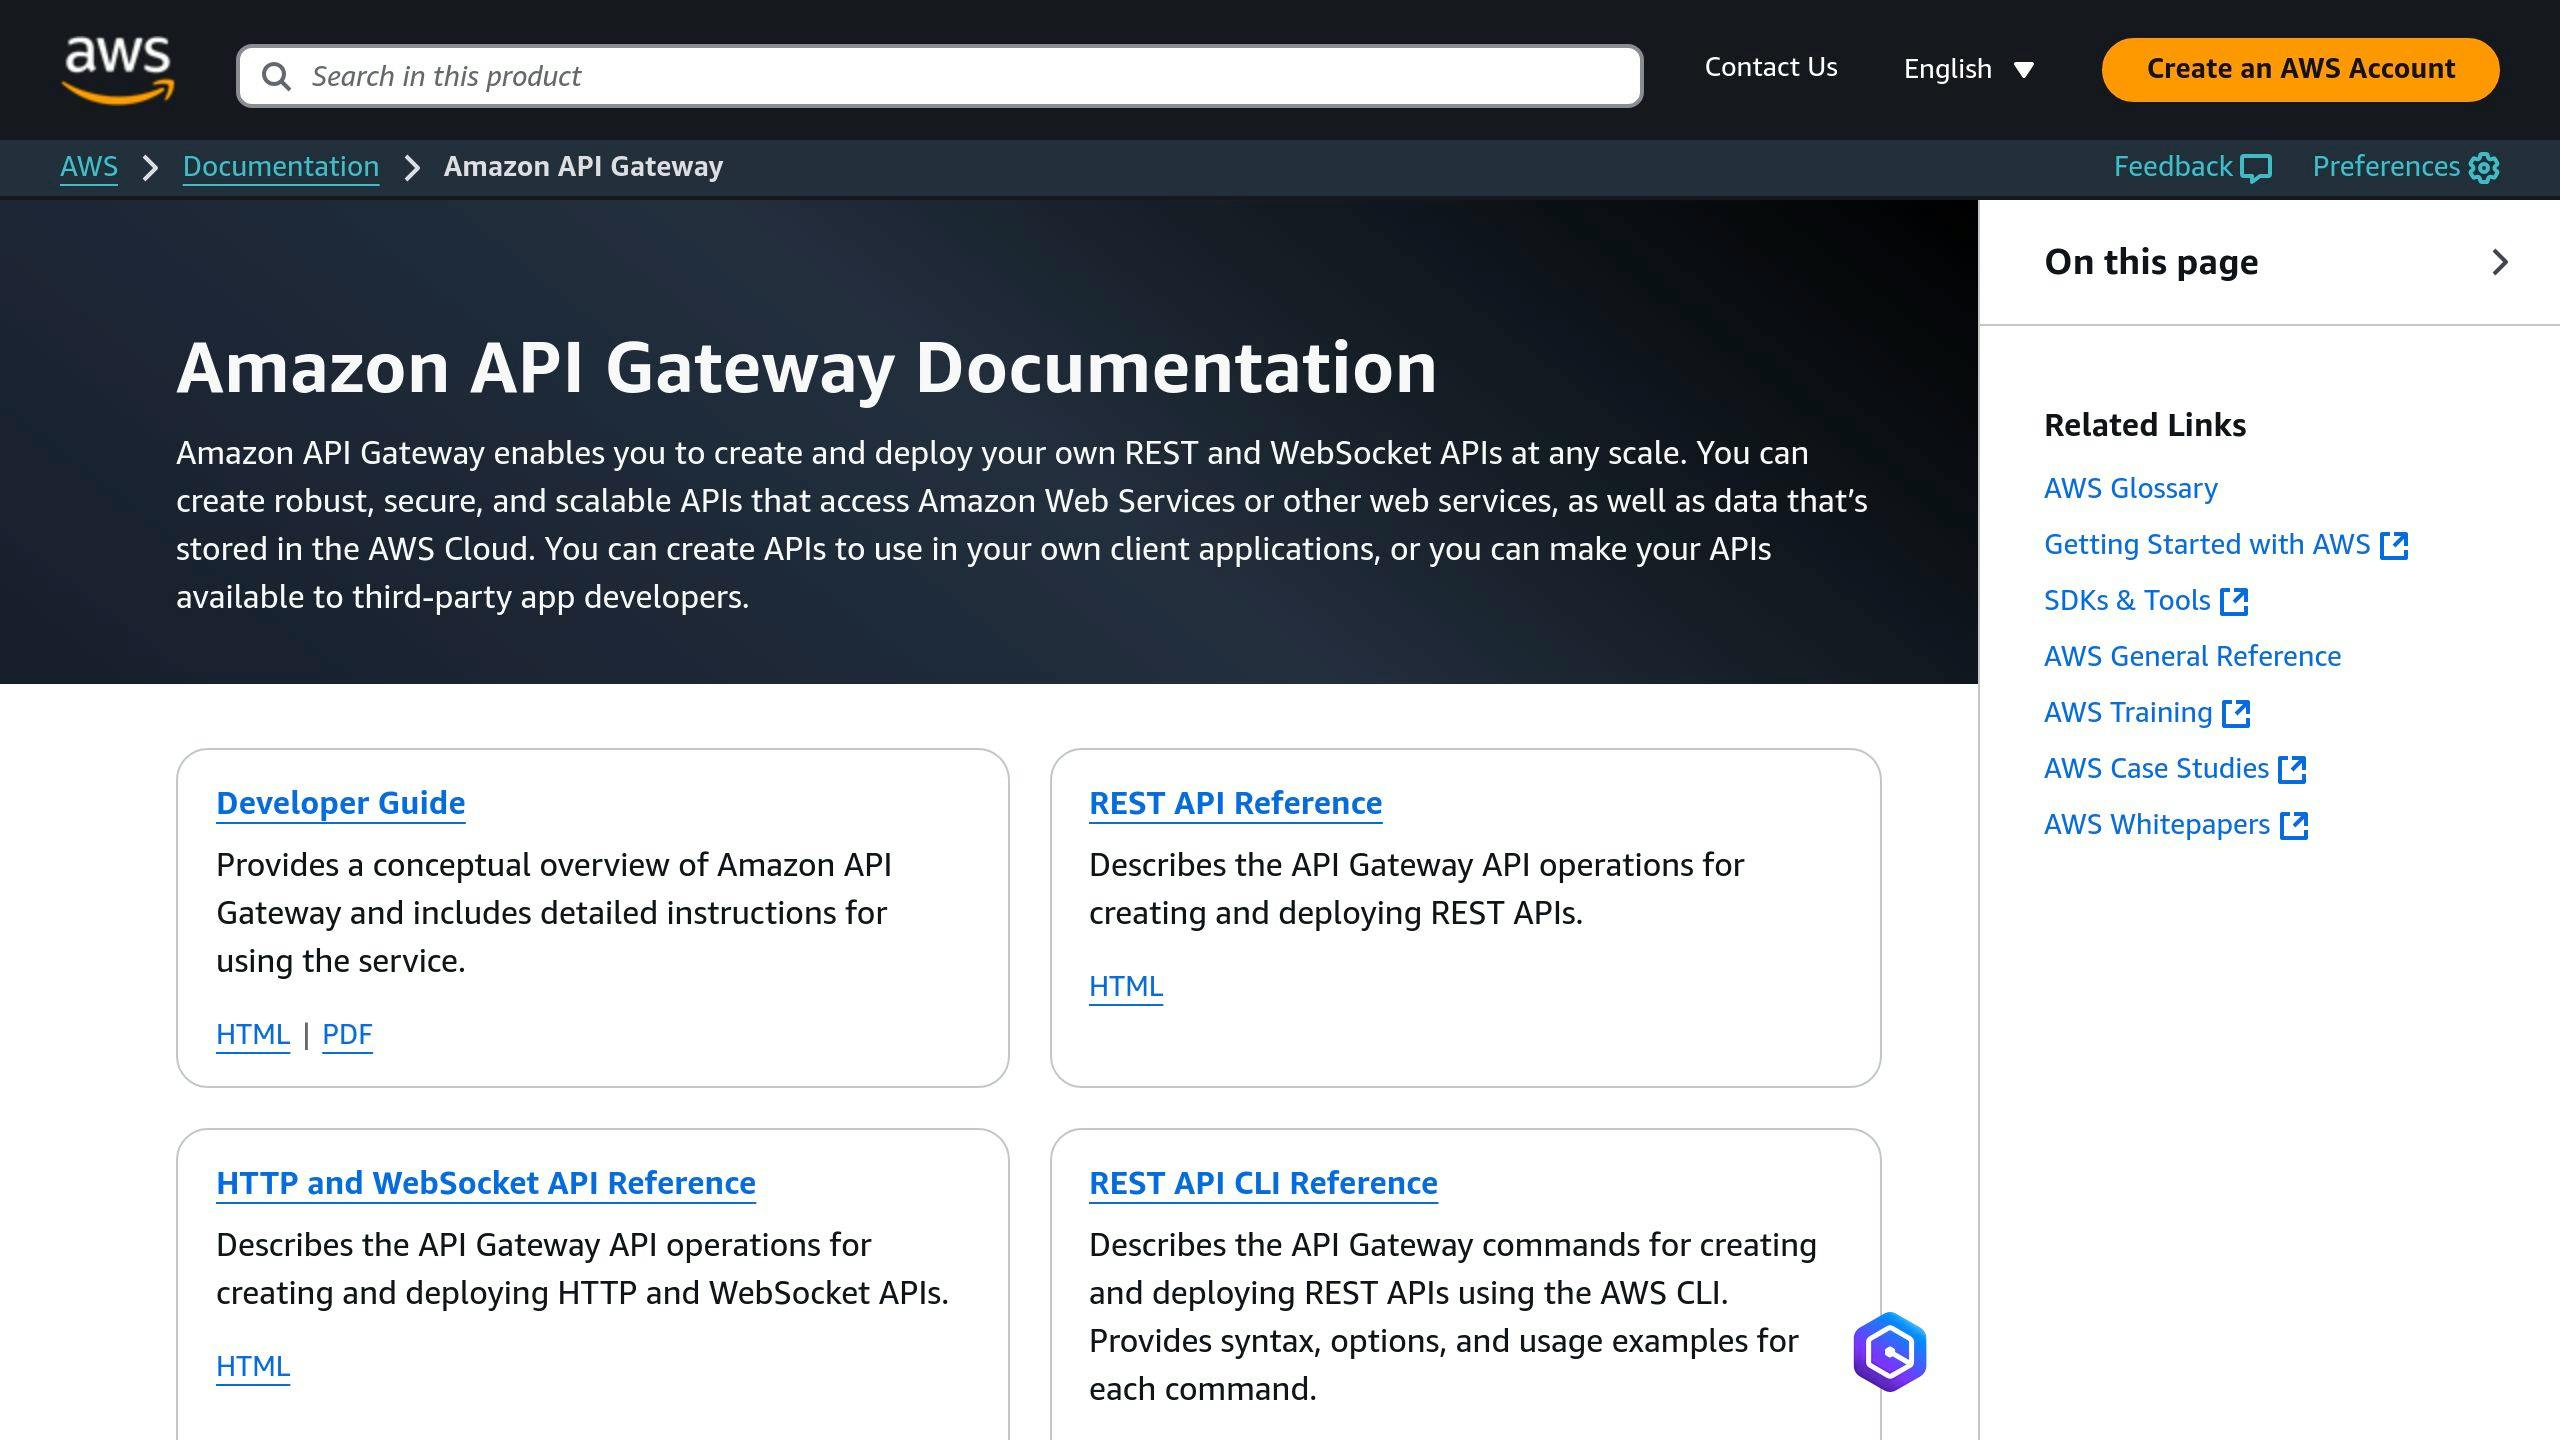Open Getting Started with AWS link
Image resolution: width=2560 pixels, height=1440 pixels.
(x=2207, y=544)
